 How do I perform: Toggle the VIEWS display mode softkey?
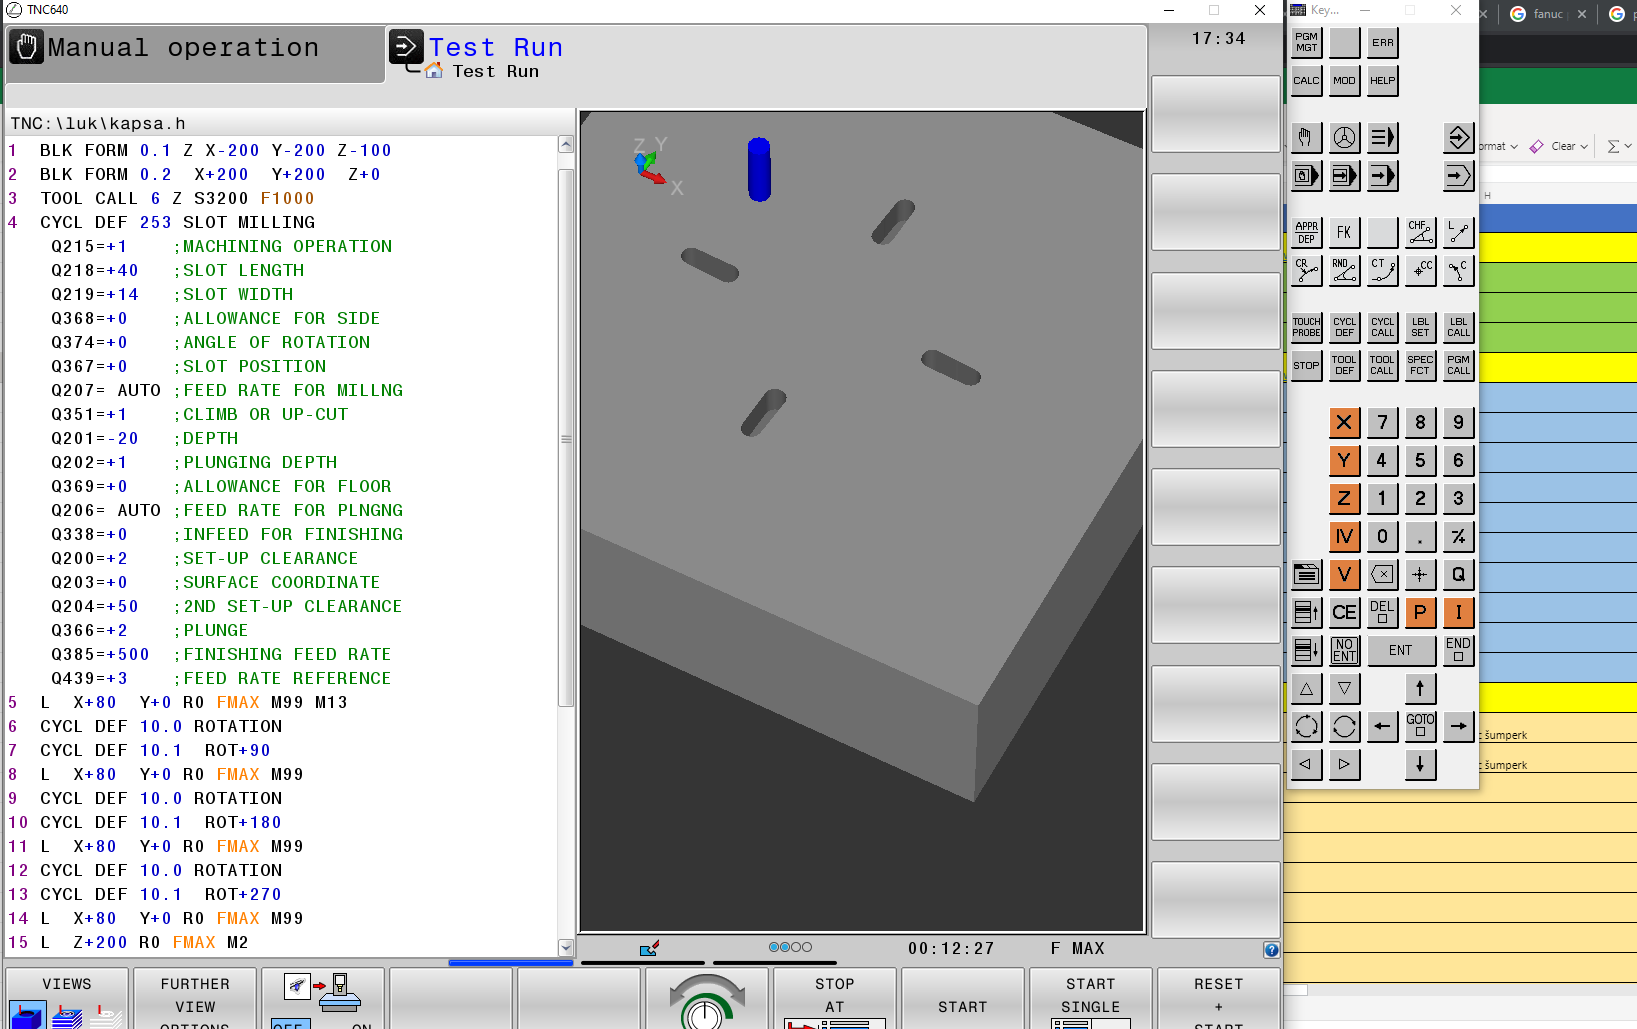(x=67, y=998)
